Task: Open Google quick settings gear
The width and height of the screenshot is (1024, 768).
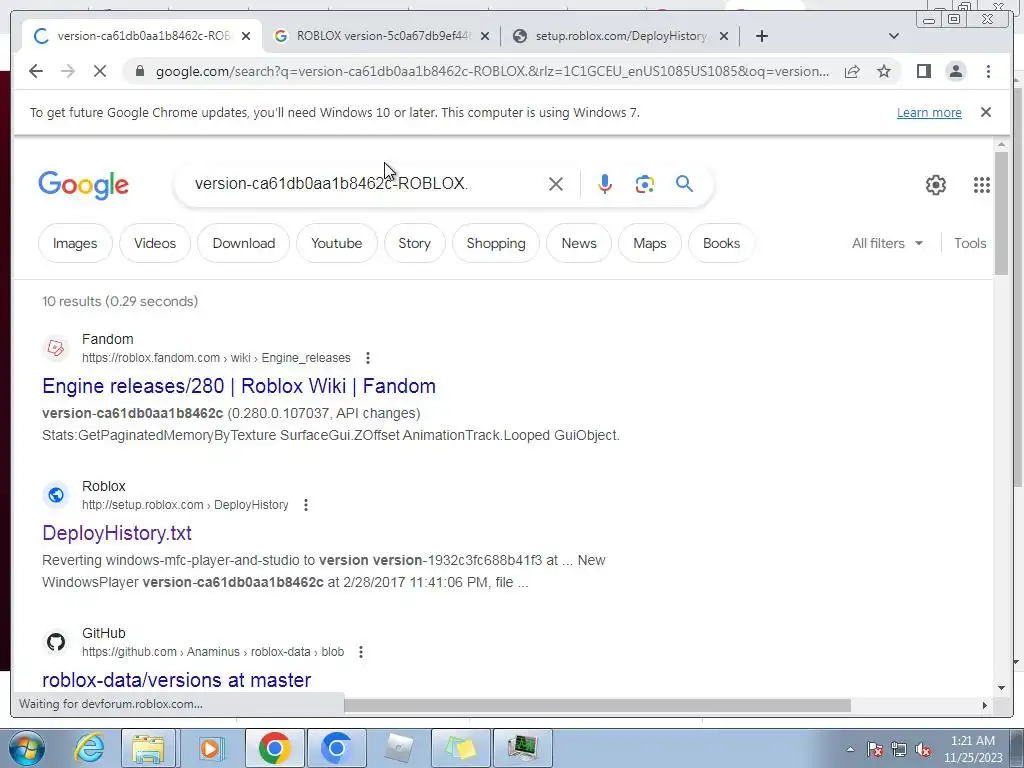Action: [x=936, y=185]
